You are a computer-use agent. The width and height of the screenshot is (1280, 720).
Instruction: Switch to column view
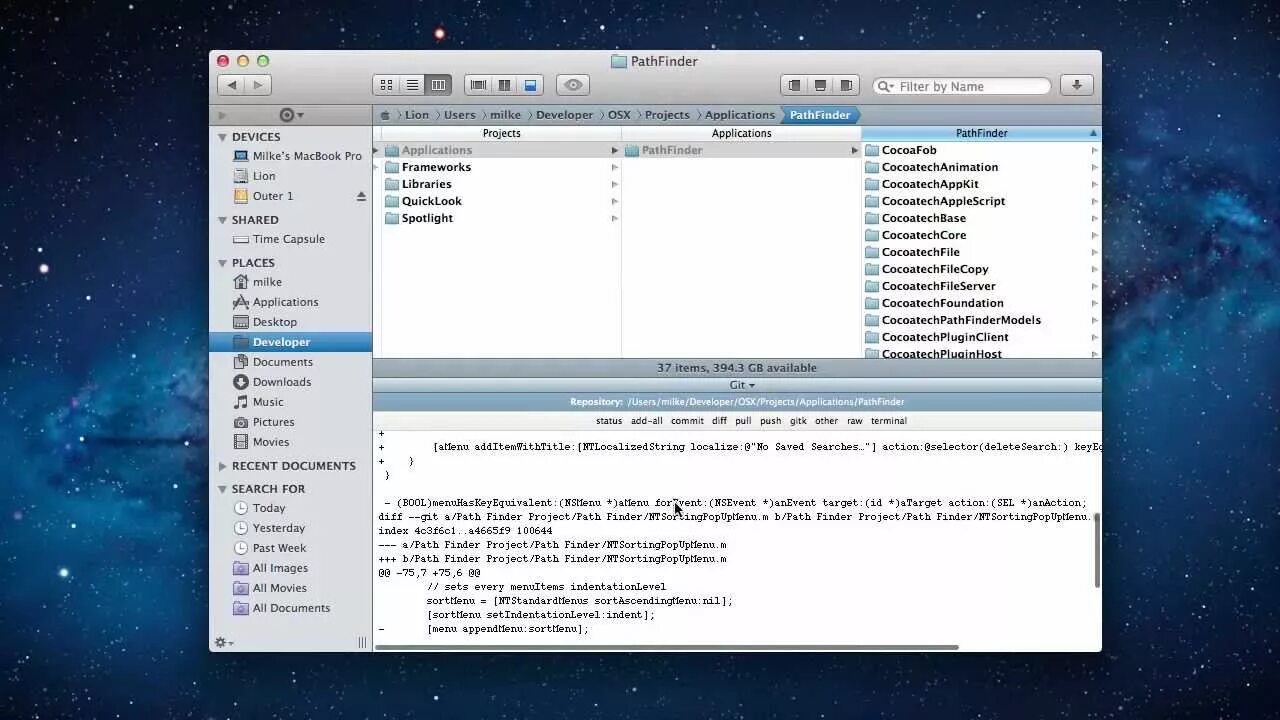coord(438,86)
